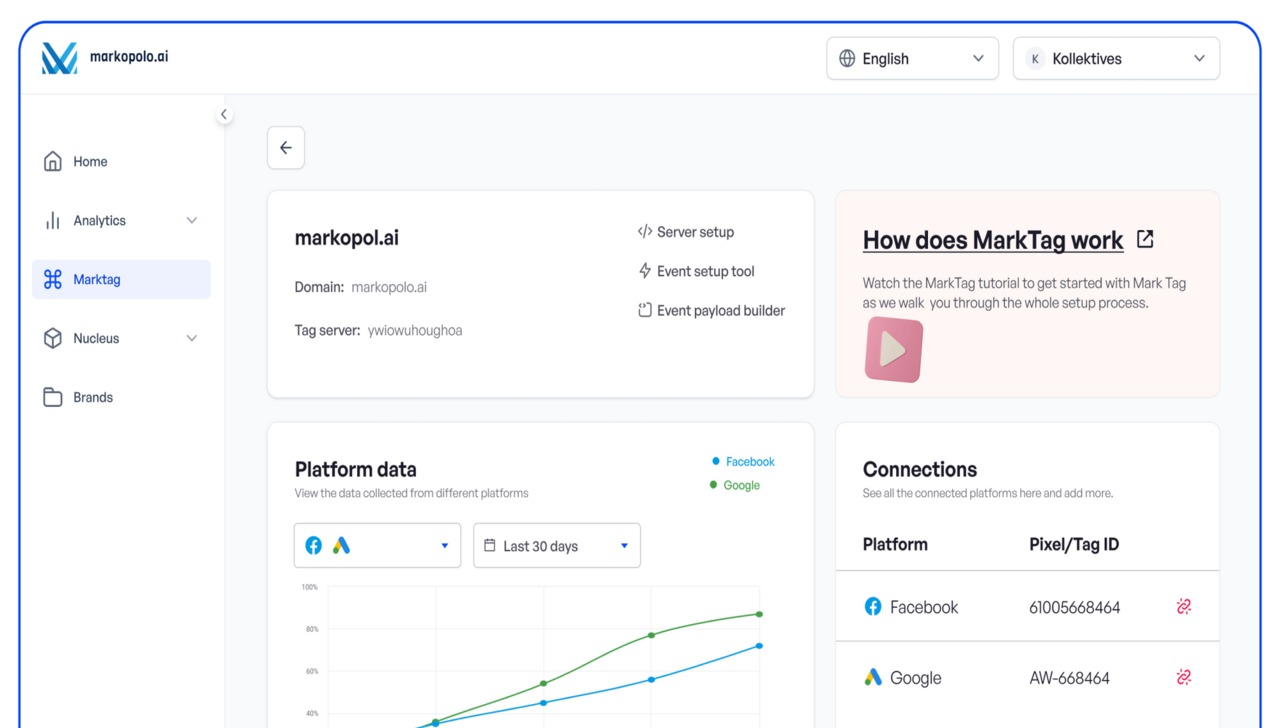Open the Event payload builder link

711,310
